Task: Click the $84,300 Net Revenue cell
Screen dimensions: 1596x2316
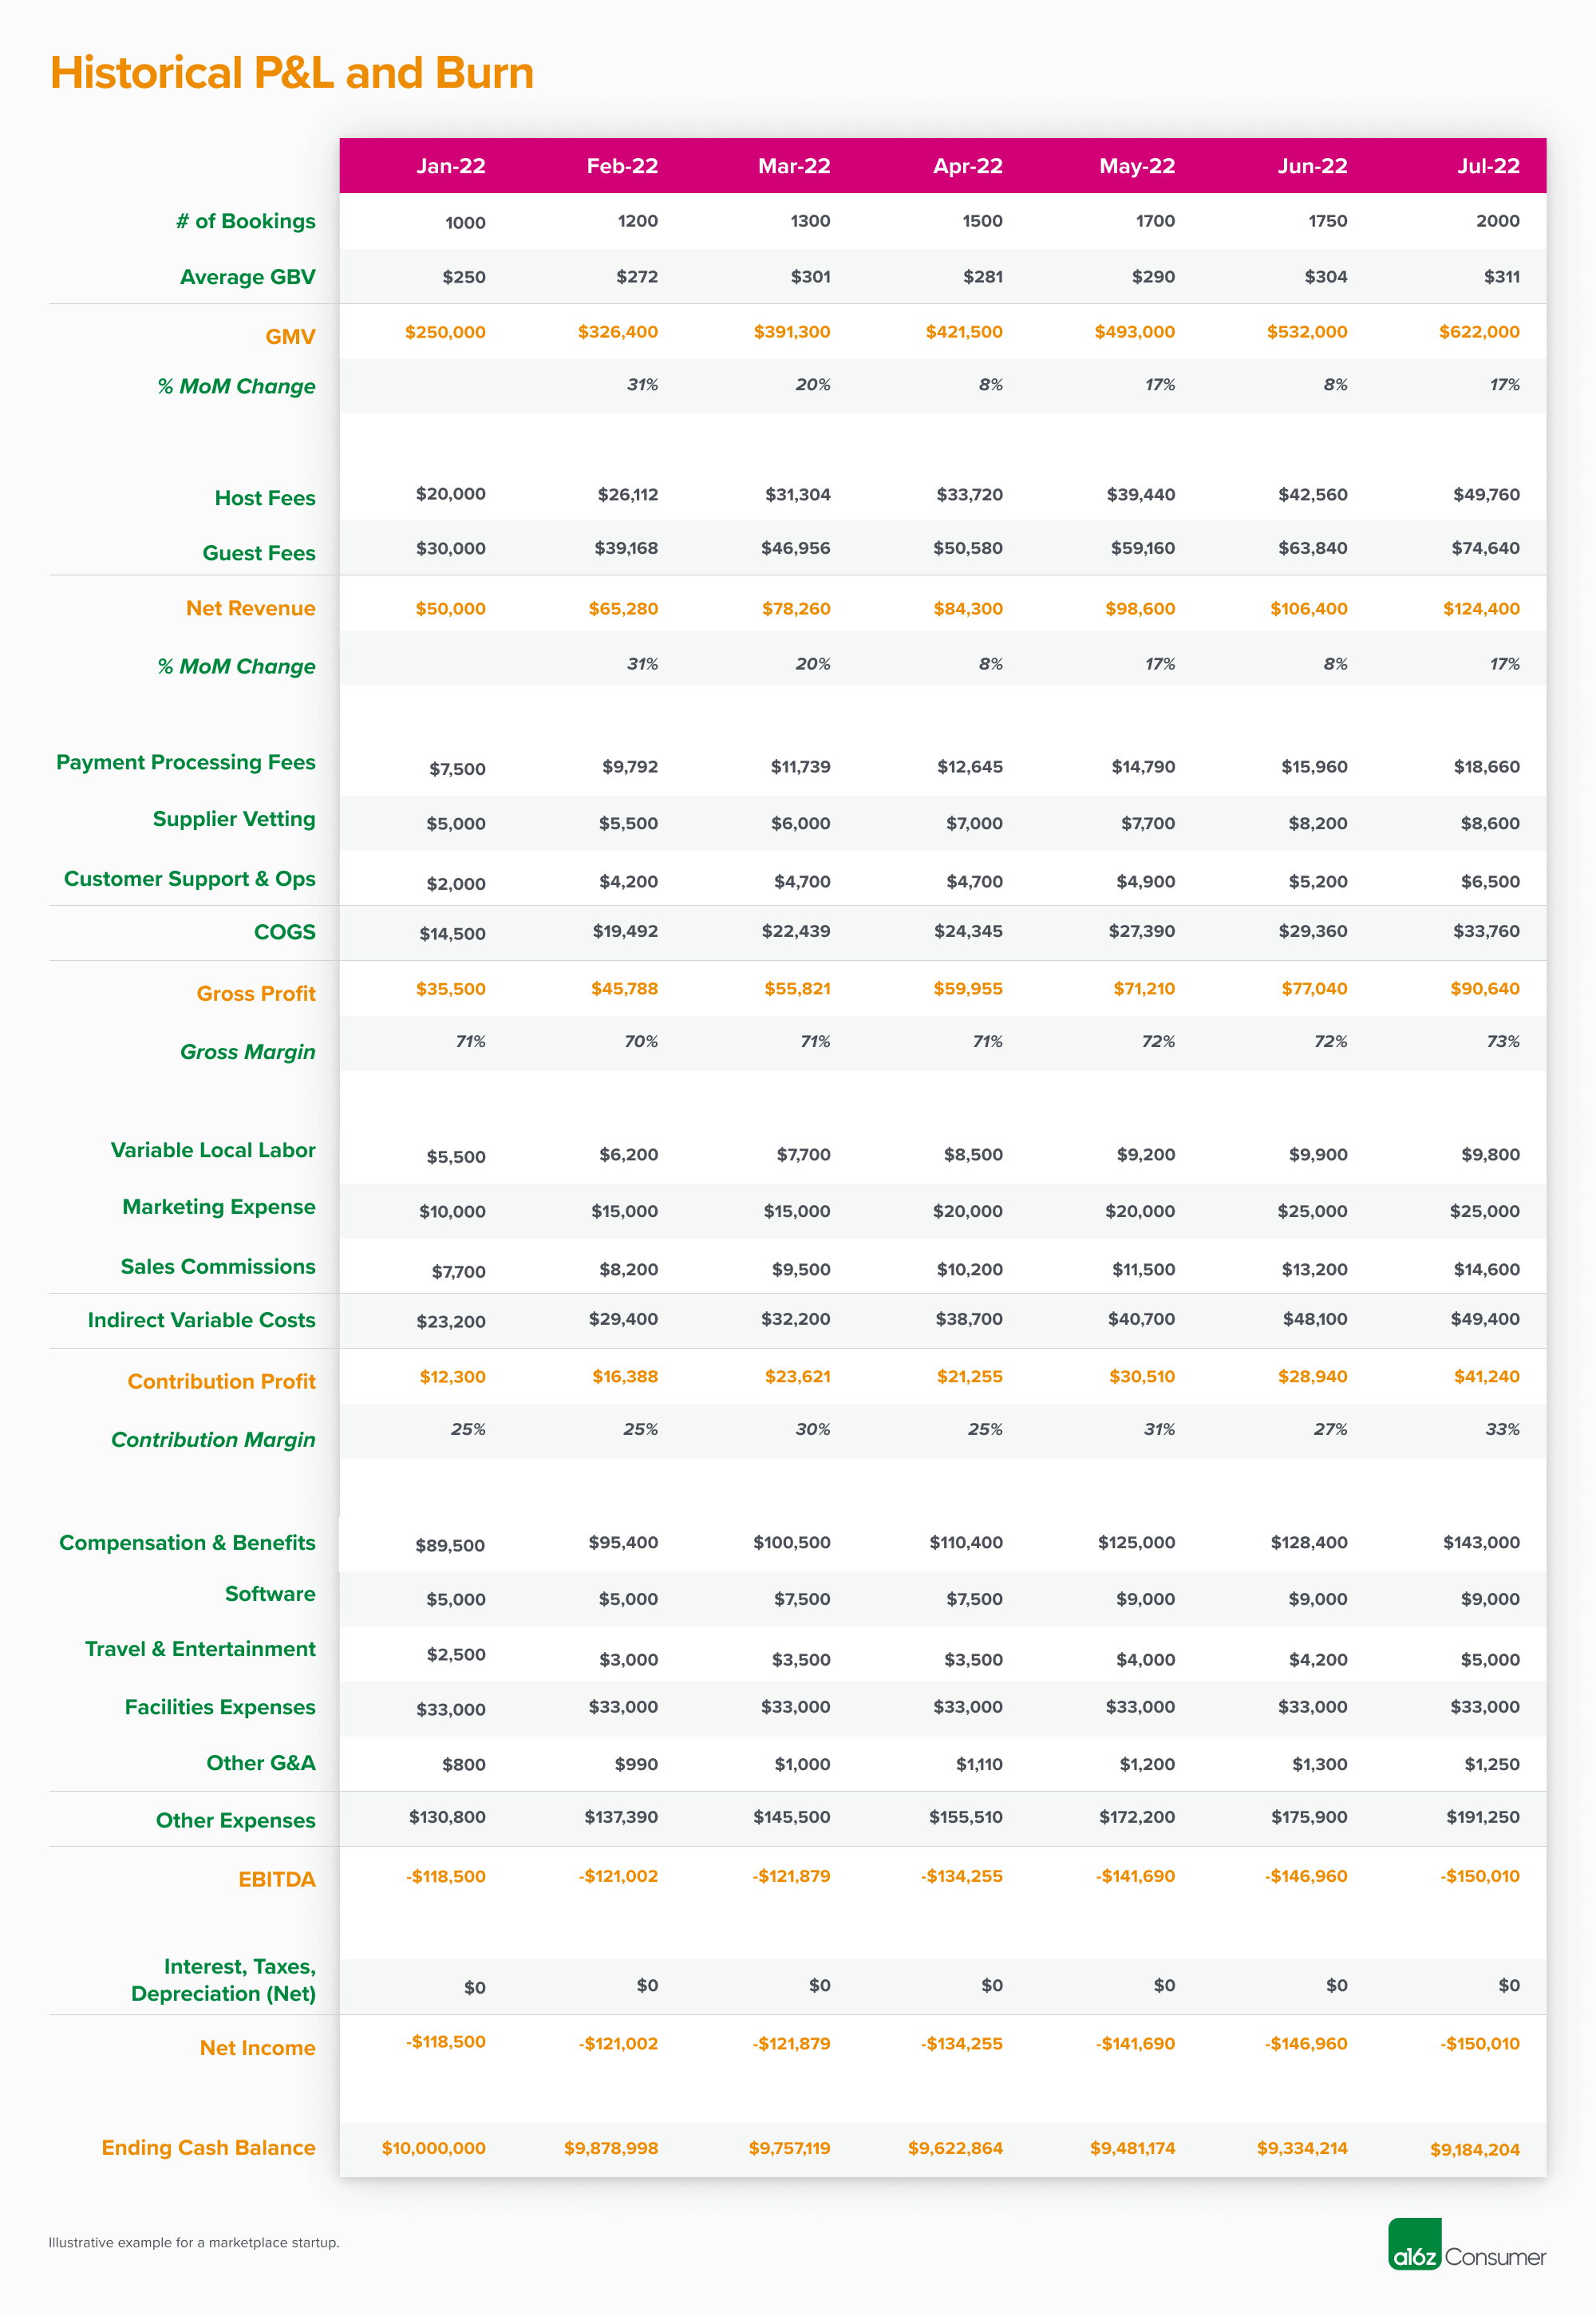Action: 968,609
